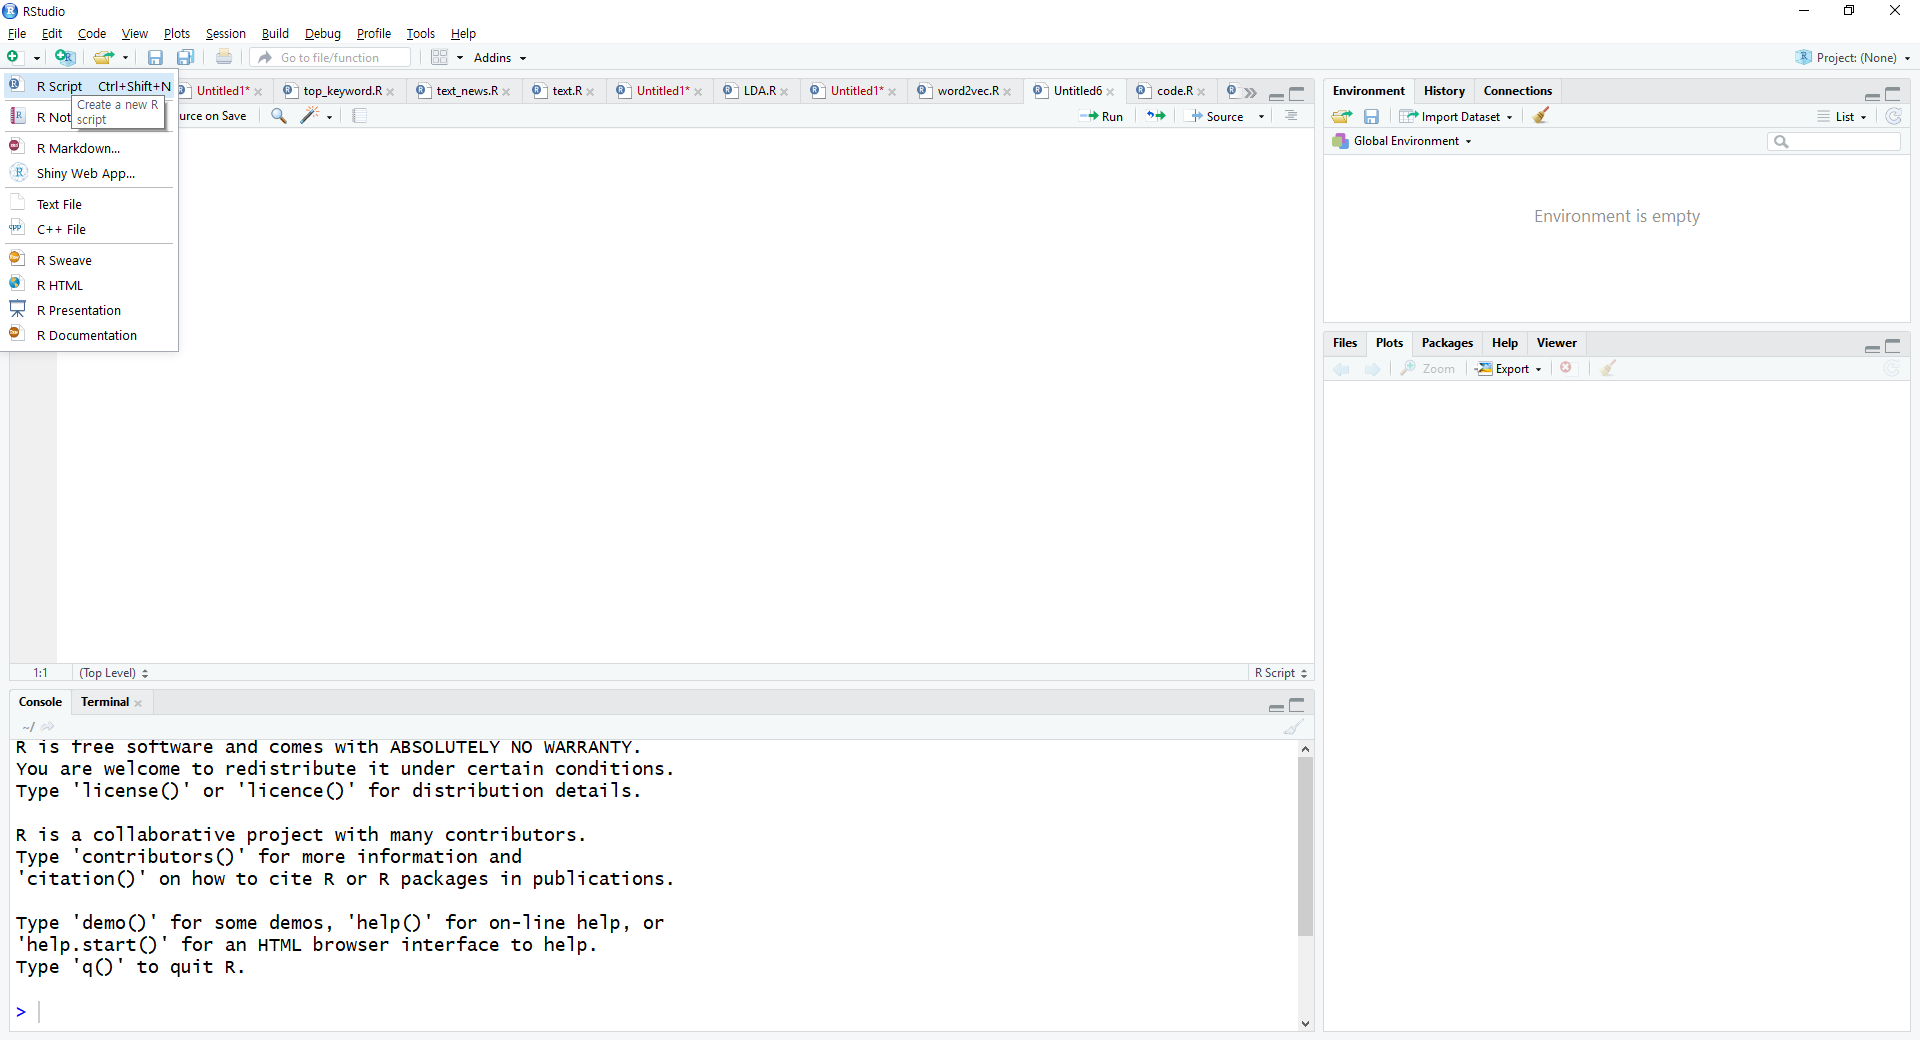Screen dimensions: 1920x1040
Task: Remove current plot with red X icon
Action: click(x=1566, y=368)
